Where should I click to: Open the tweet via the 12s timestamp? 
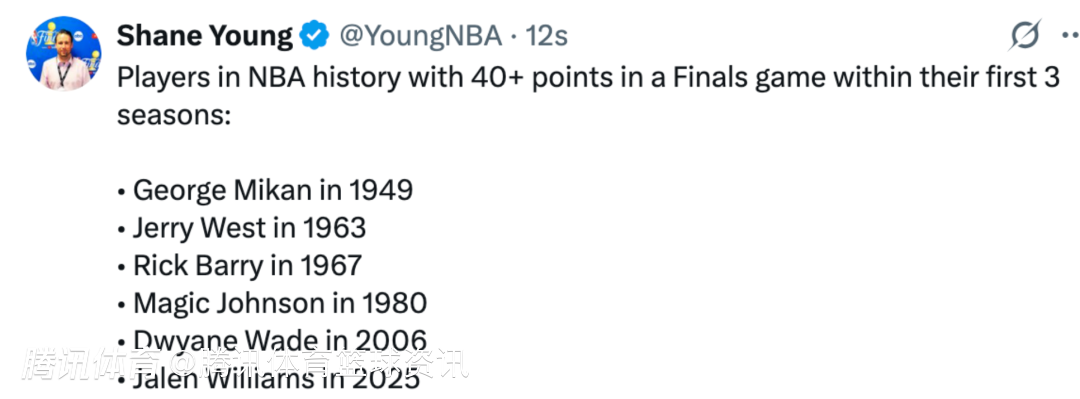tap(547, 36)
